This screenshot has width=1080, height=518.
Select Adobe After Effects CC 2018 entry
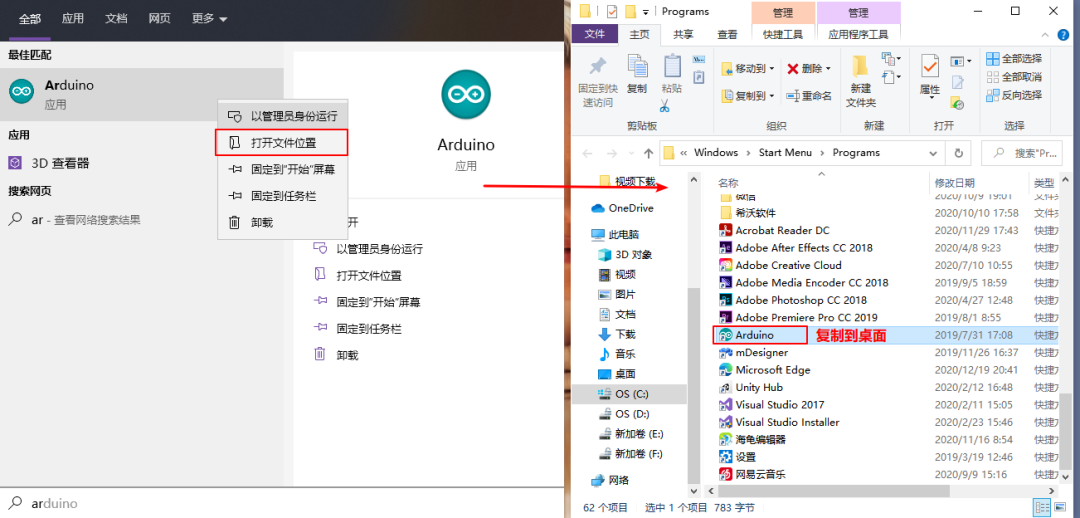tap(804, 247)
